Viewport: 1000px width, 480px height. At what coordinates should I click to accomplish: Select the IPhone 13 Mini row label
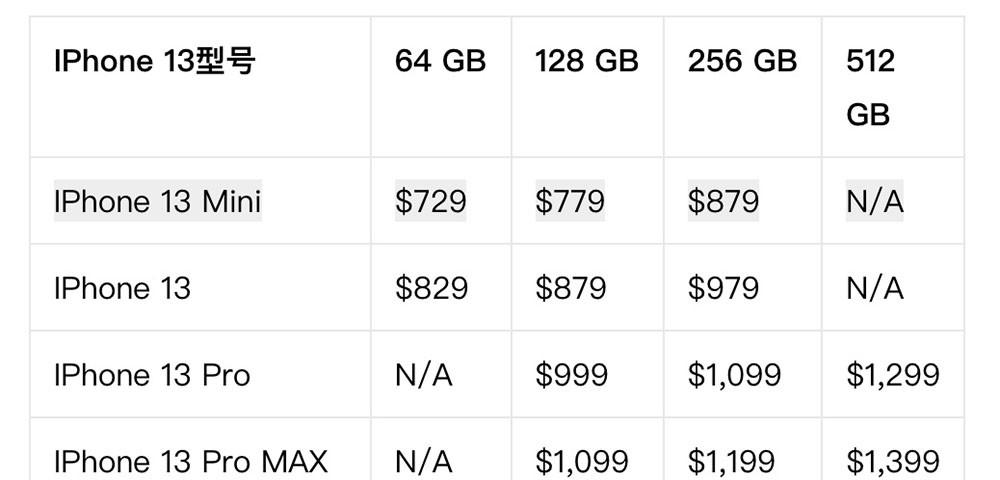point(157,202)
